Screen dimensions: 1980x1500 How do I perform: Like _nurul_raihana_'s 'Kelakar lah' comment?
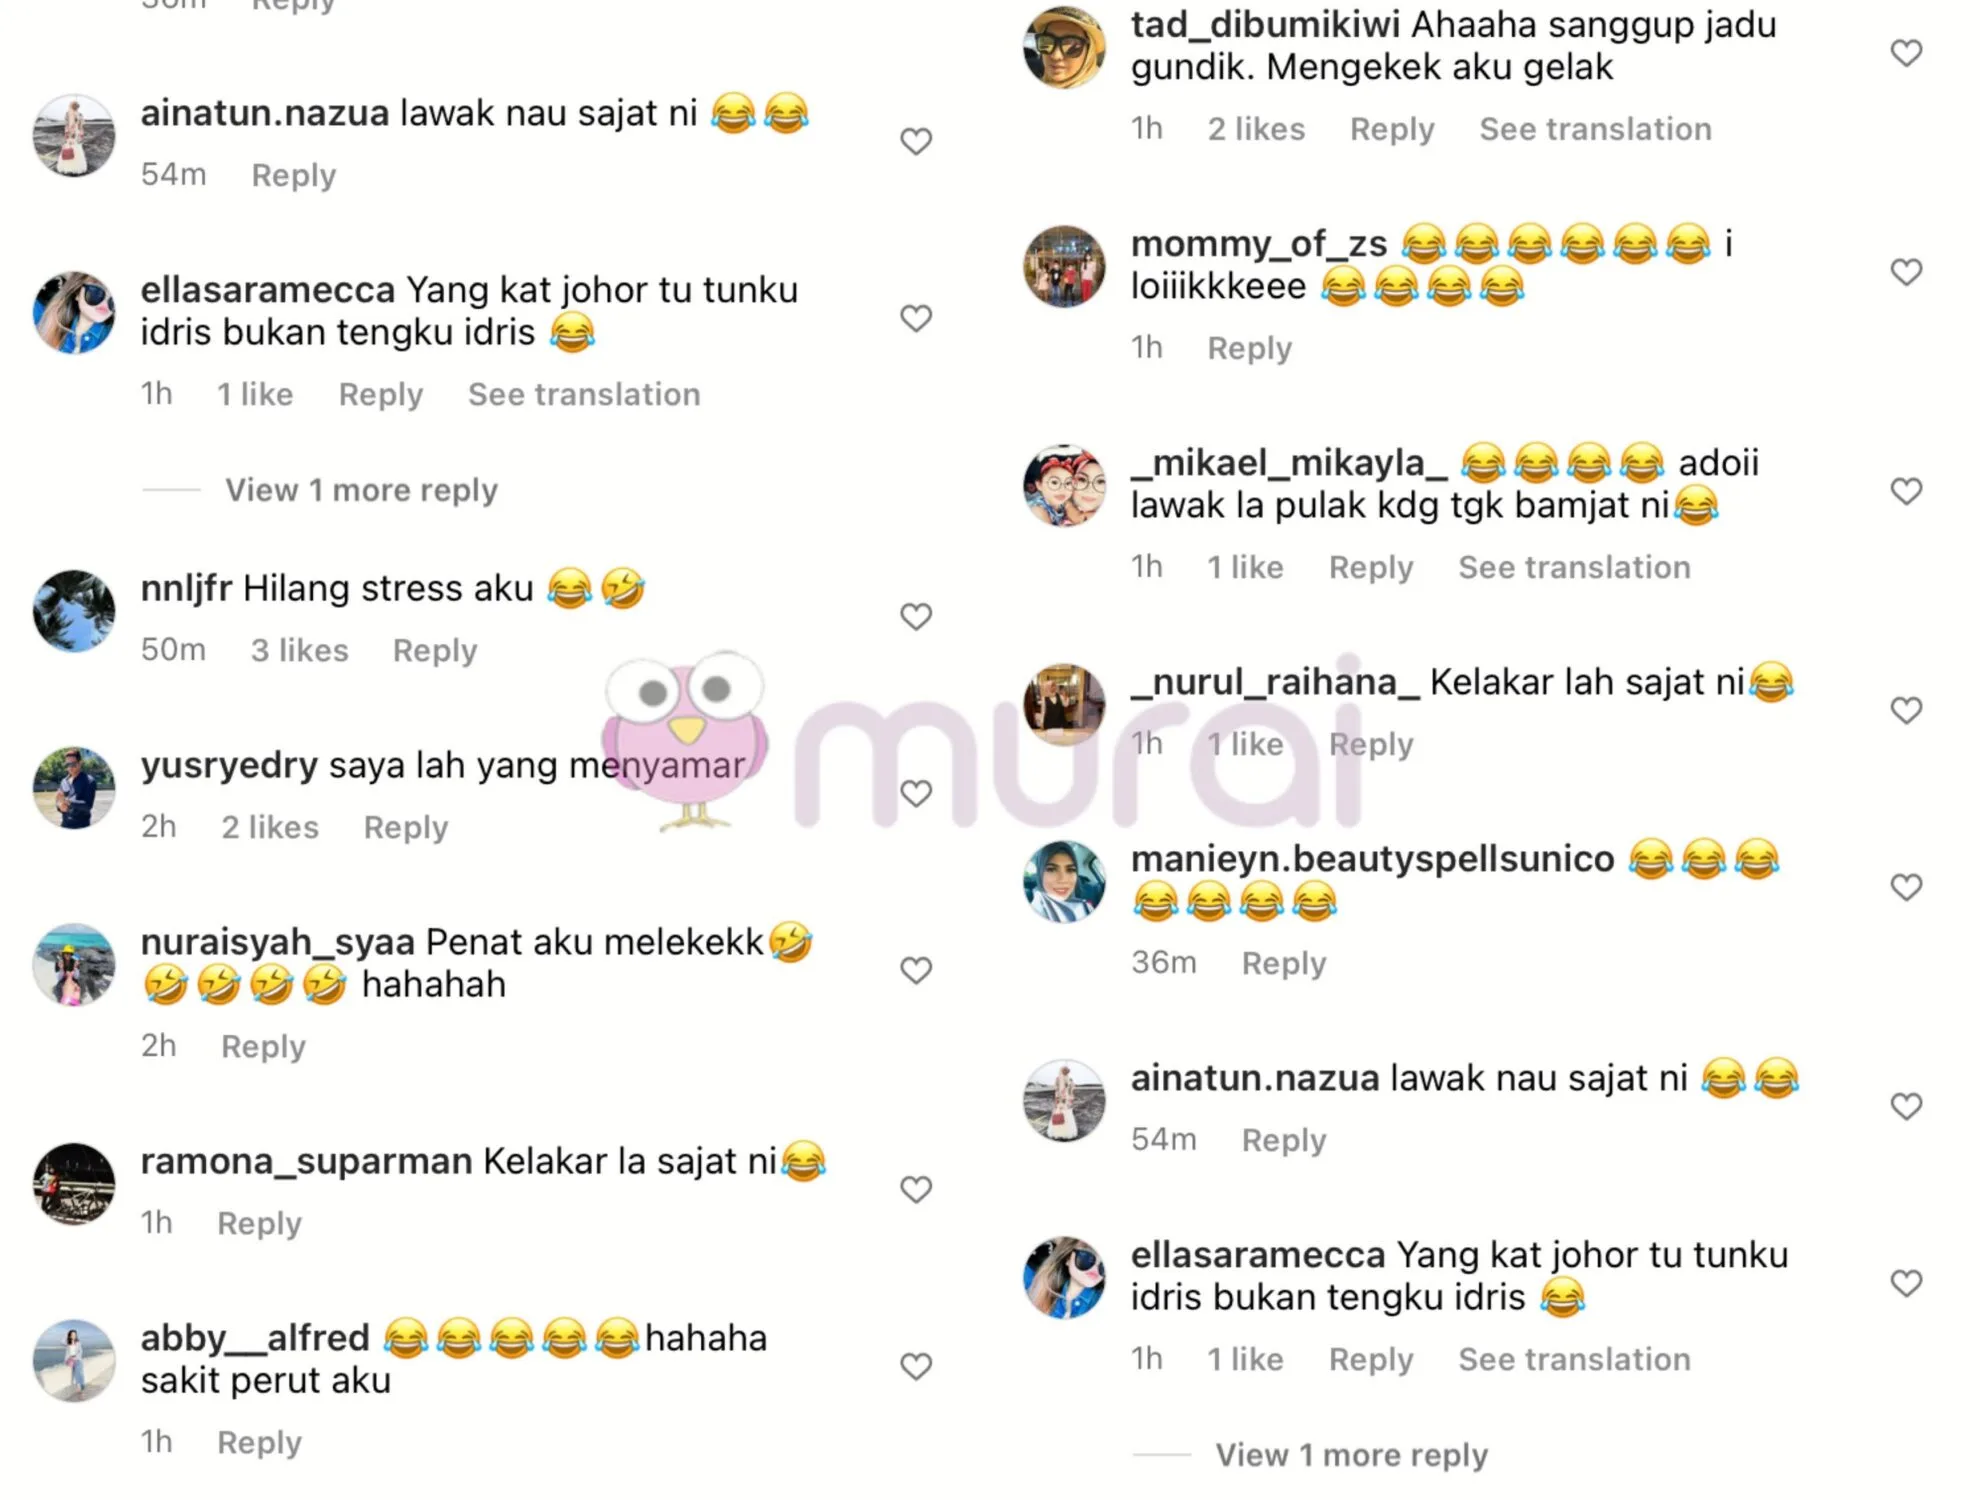[1907, 711]
